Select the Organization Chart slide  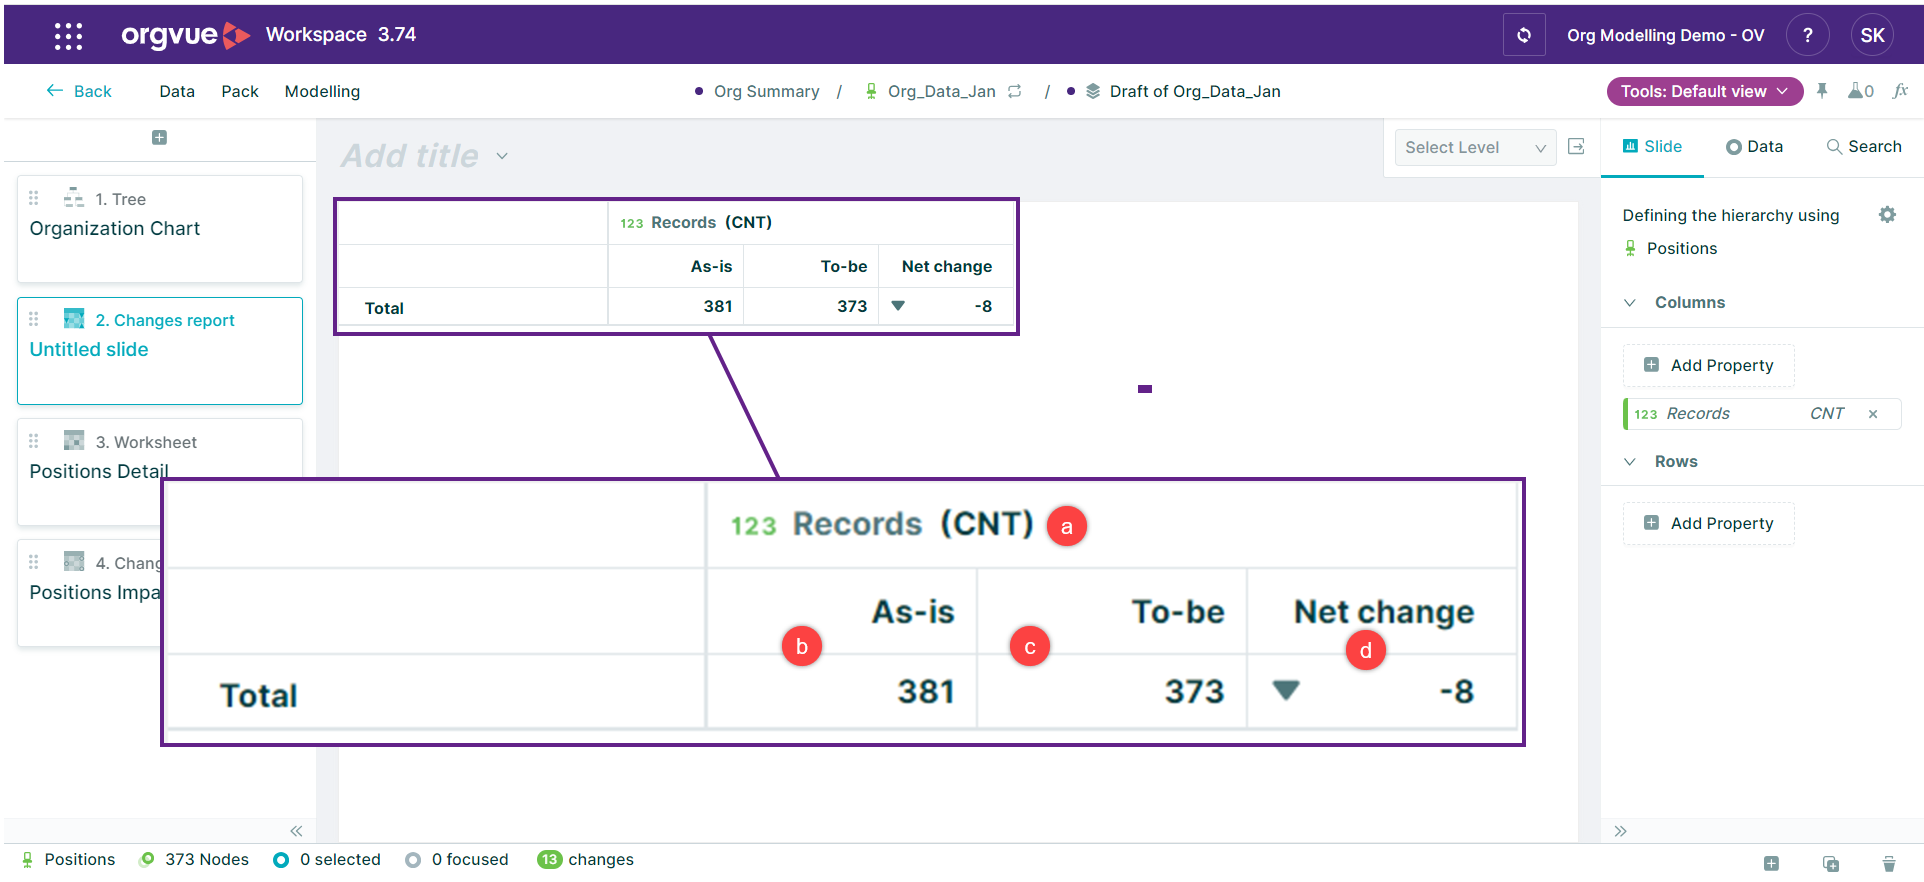pos(159,228)
